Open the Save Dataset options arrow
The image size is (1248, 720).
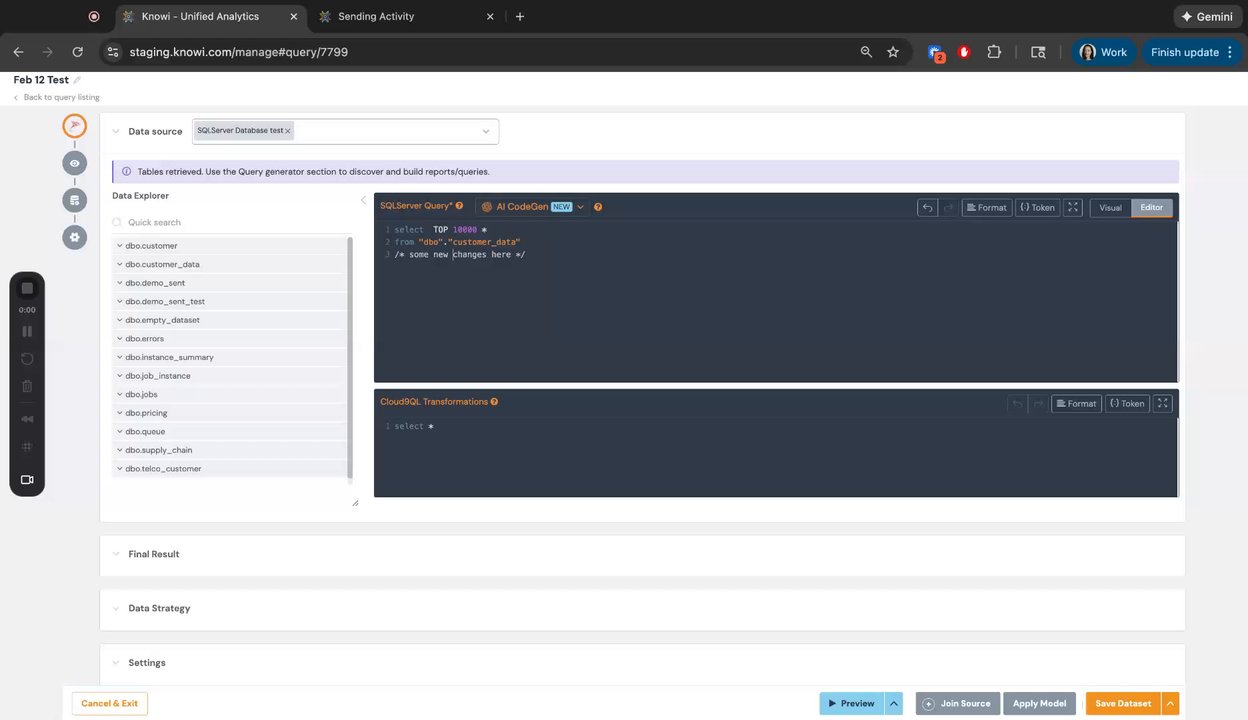[1171, 704]
